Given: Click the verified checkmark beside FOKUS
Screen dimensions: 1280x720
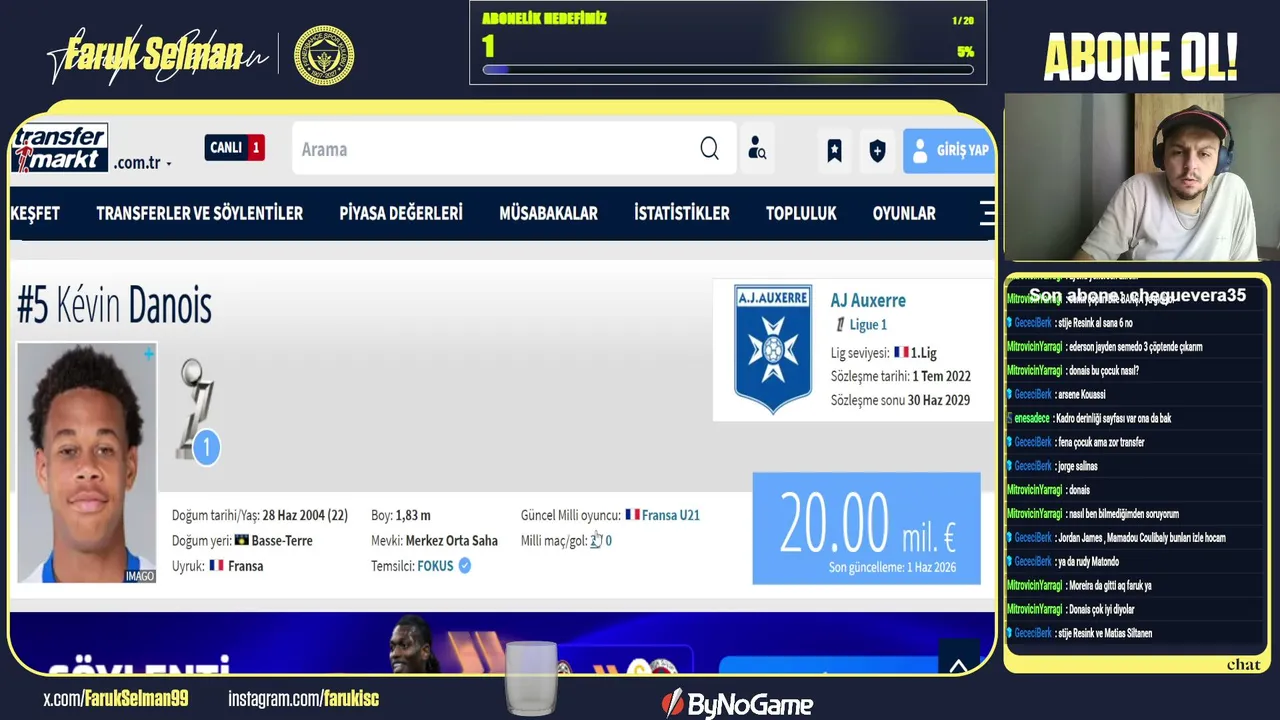Looking at the screenshot, I should 464,566.
